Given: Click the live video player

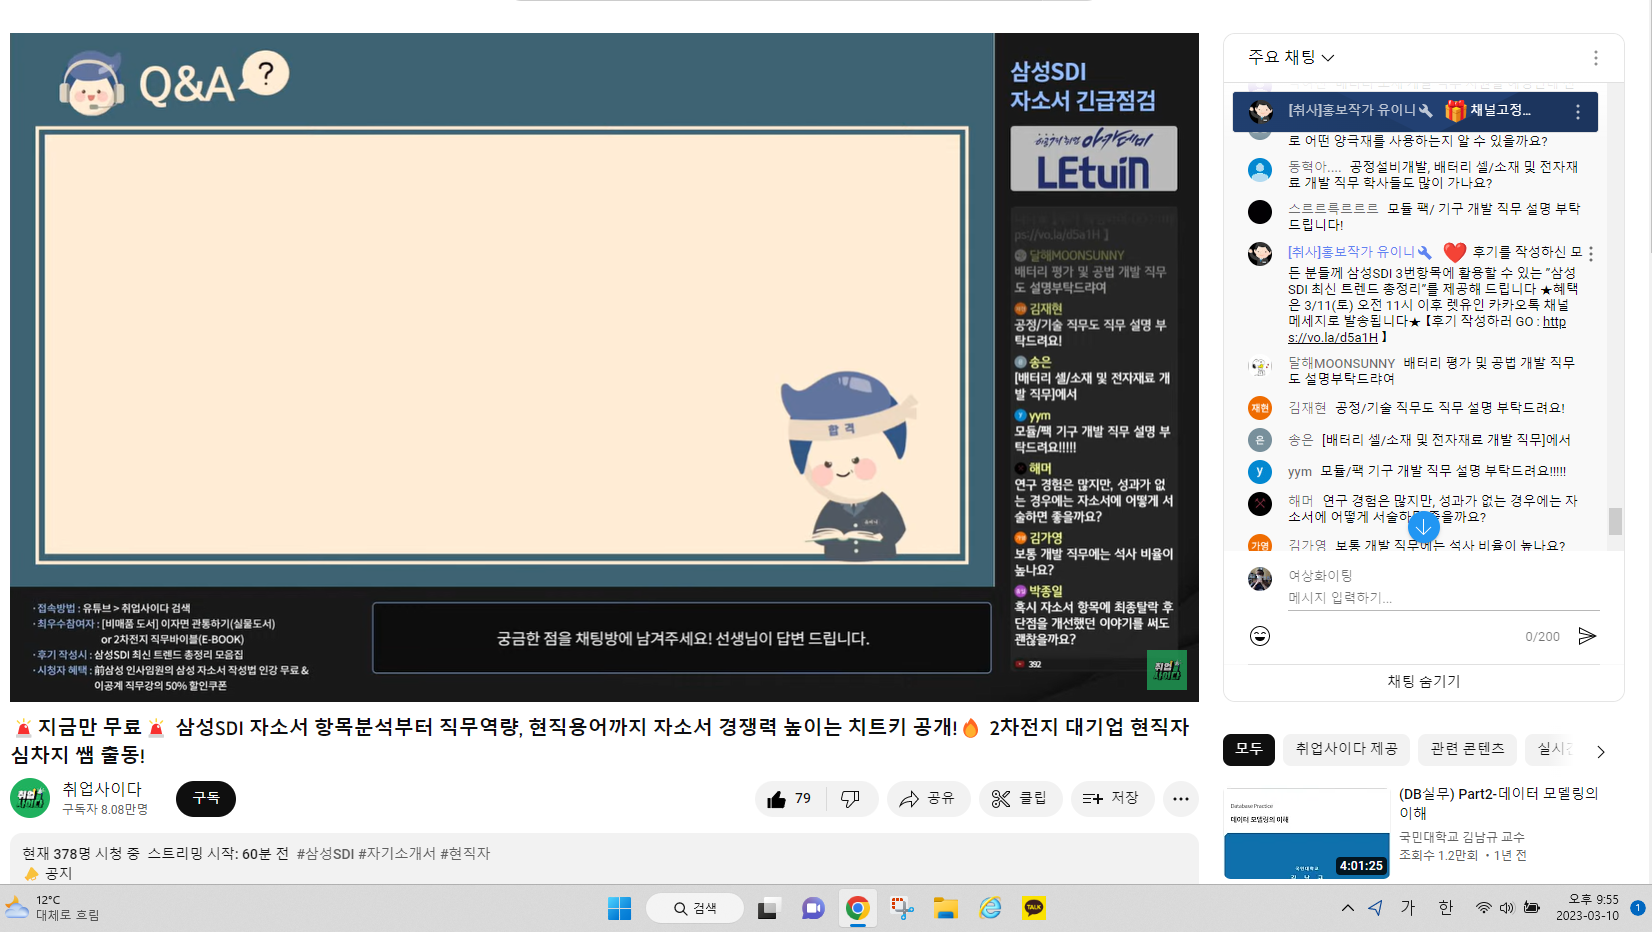Looking at the screenshot, I should pyautogui.click(x=604, y=367).
